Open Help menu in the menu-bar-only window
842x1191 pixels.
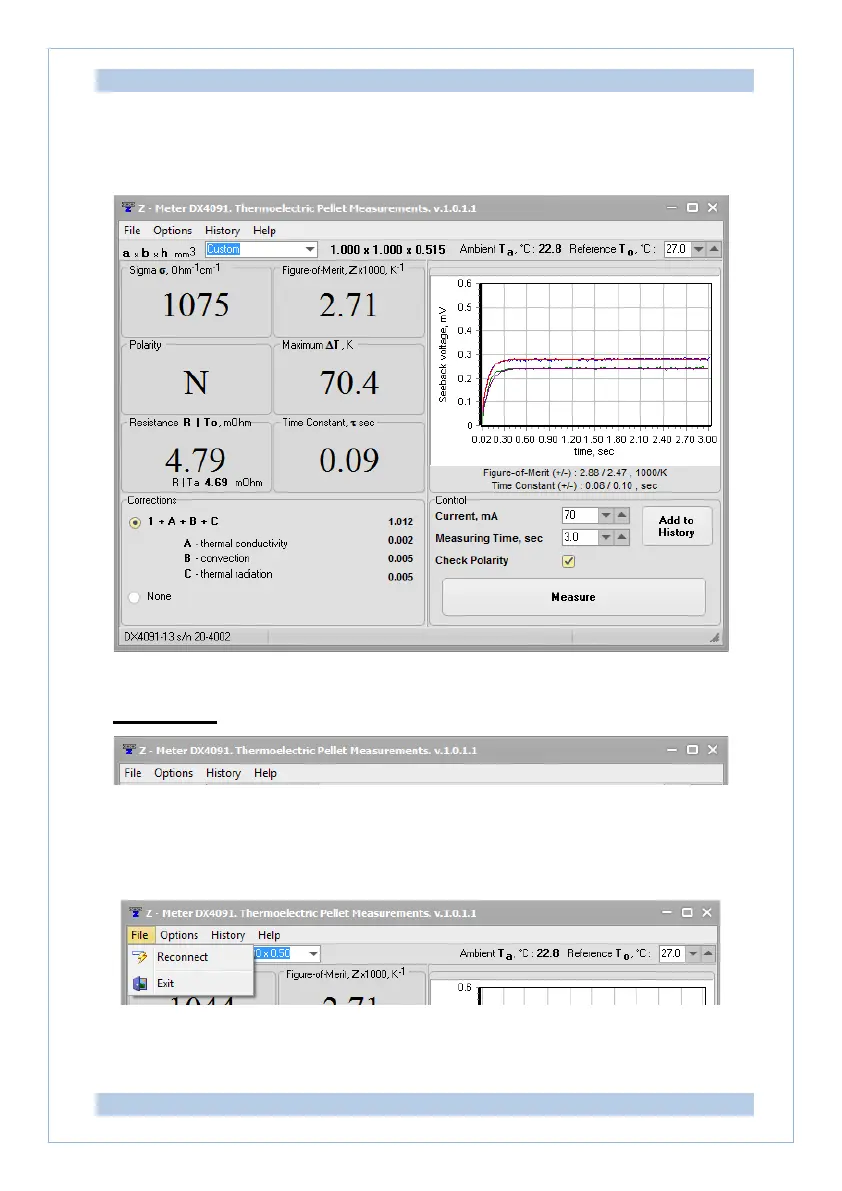[265, 772]
